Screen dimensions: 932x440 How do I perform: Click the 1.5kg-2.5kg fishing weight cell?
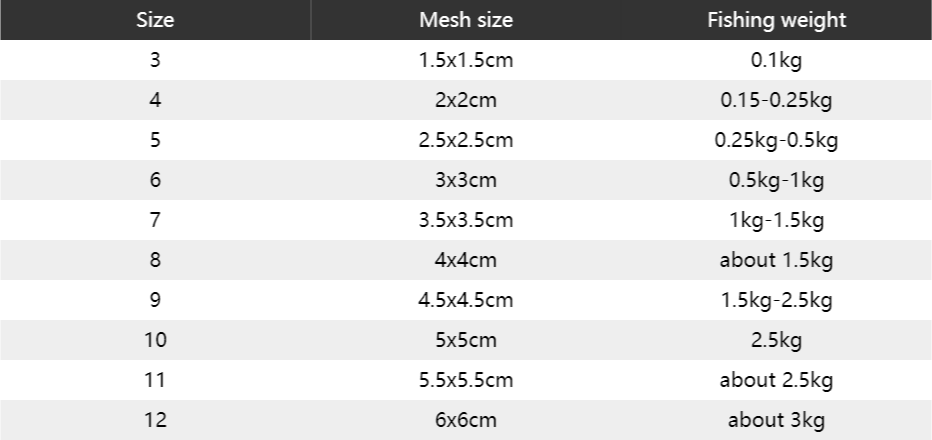click(x=776, y=300)
